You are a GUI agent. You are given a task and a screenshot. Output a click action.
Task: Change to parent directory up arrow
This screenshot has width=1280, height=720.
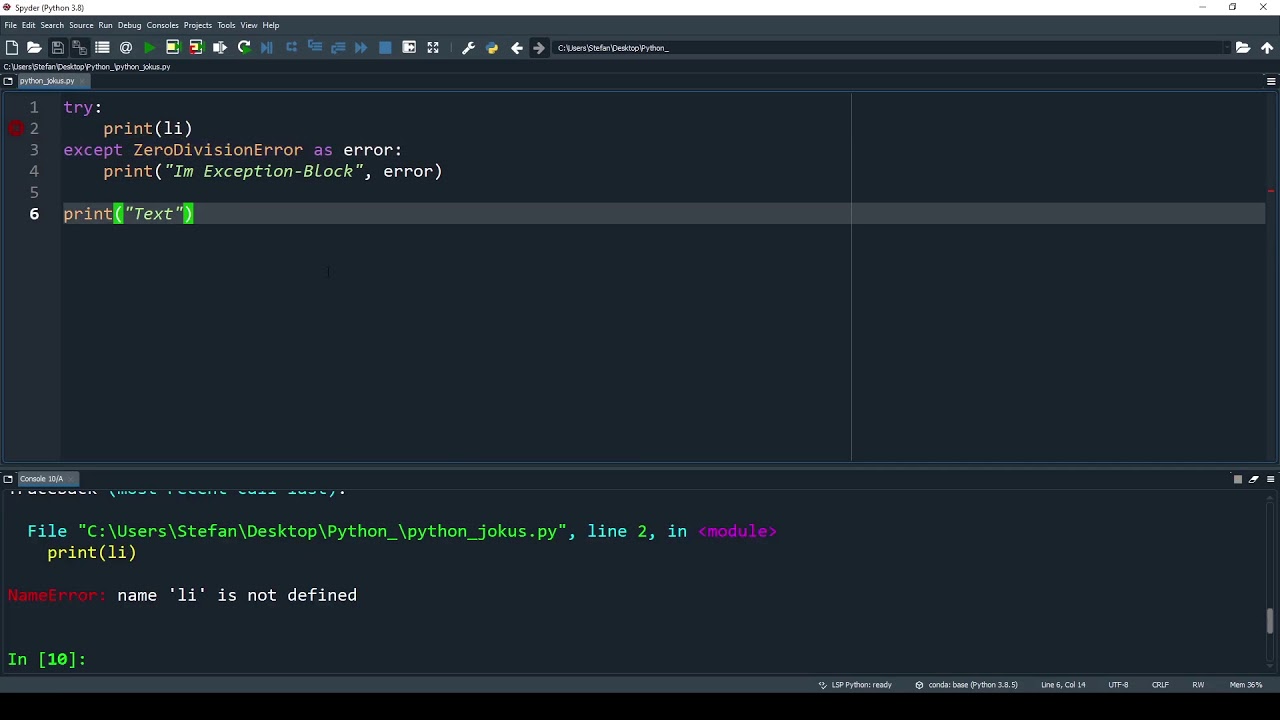[1267, 47]
